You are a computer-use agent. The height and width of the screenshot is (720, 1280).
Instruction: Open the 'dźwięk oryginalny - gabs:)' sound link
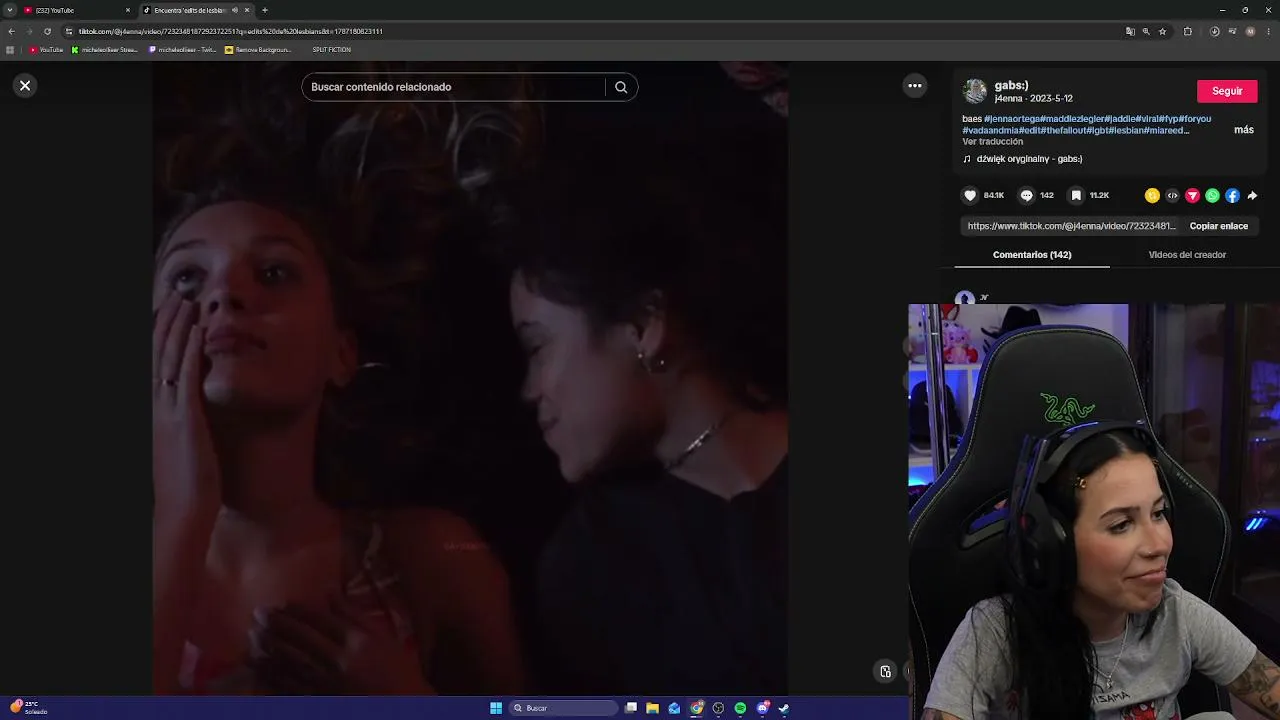coord(1029,159)
